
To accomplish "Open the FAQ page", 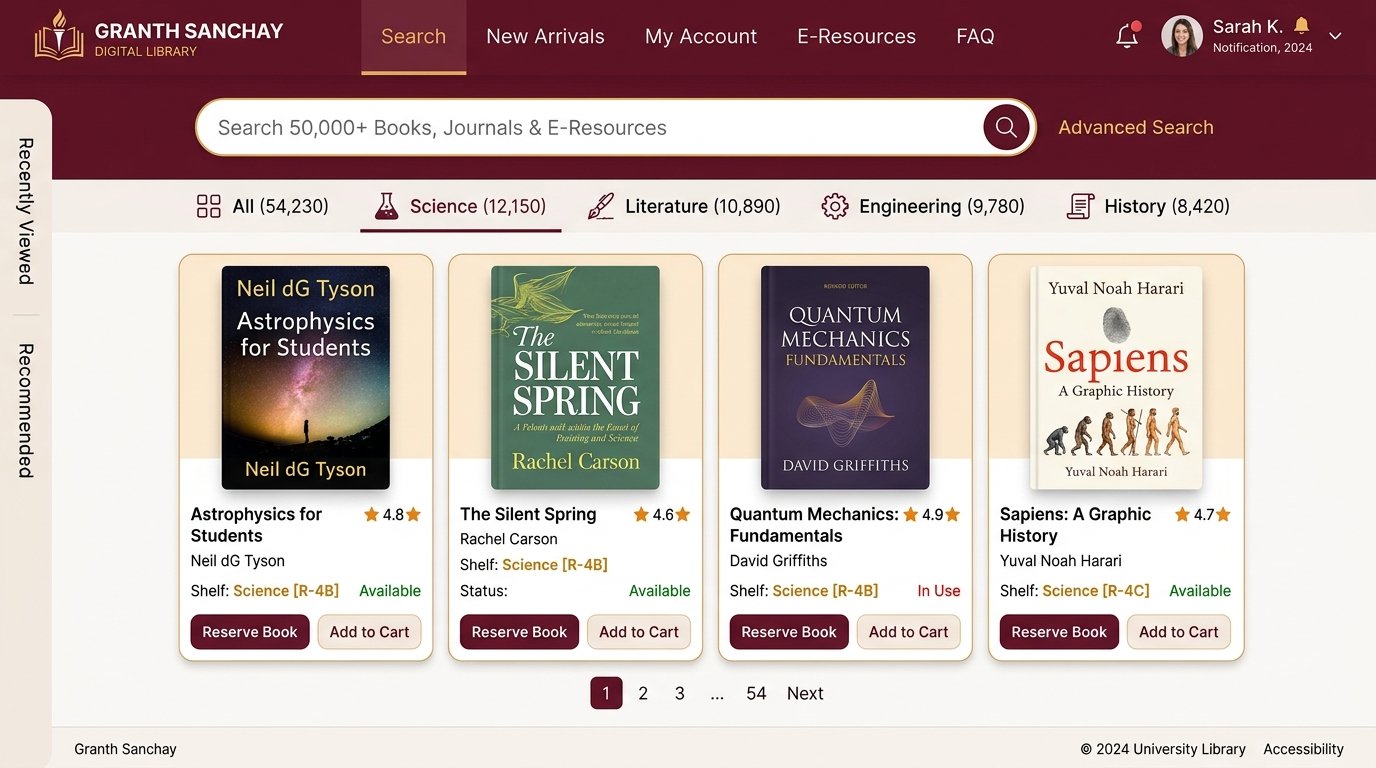I will point(975,37).
